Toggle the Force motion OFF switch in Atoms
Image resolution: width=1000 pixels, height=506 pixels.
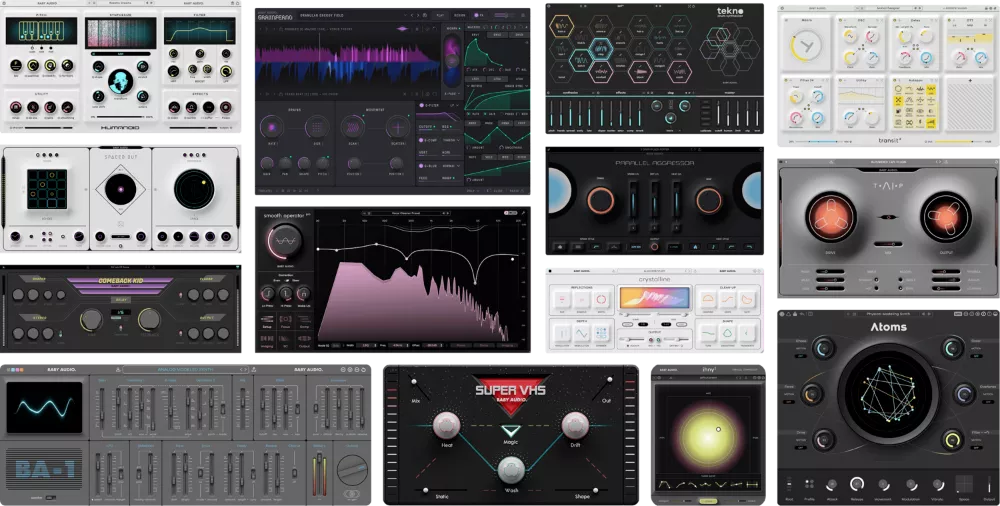[789, 401]
